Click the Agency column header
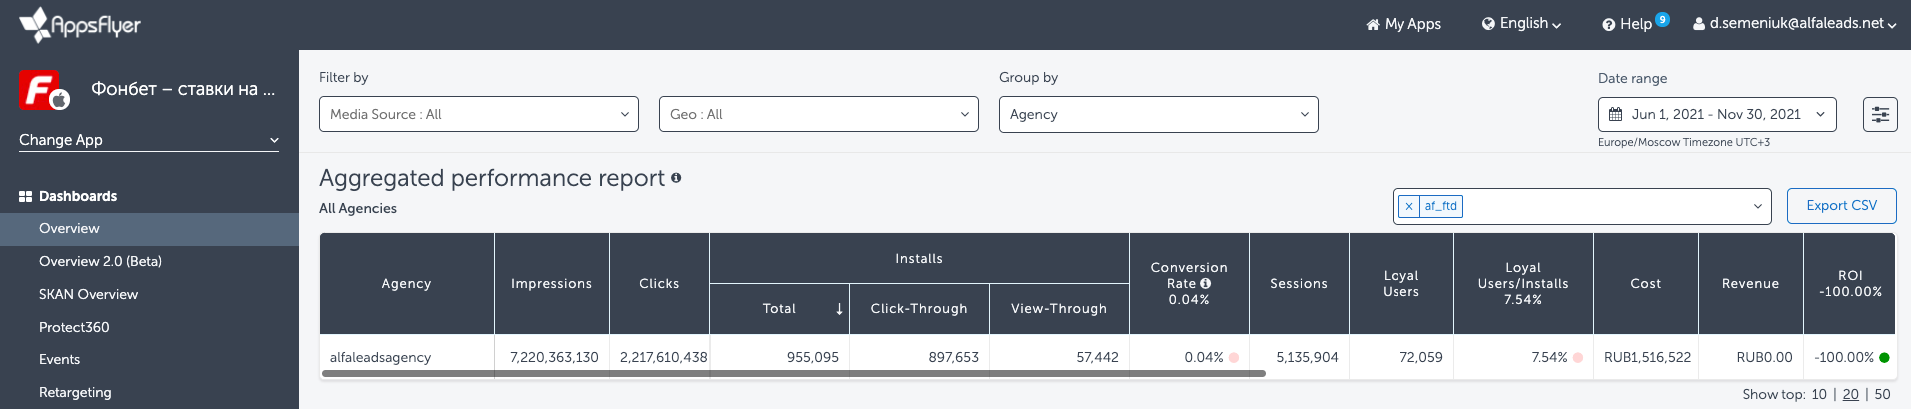 407,284
